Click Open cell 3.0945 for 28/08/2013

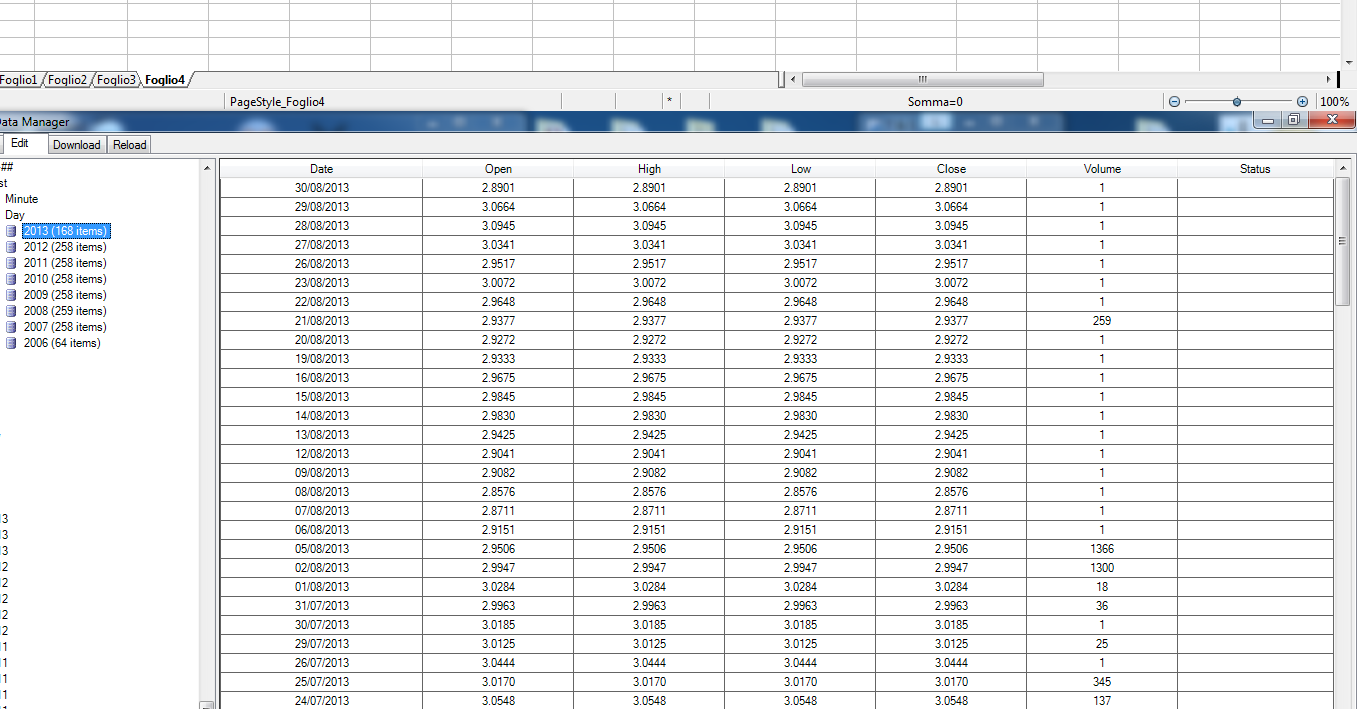click(x=498, y=226)
